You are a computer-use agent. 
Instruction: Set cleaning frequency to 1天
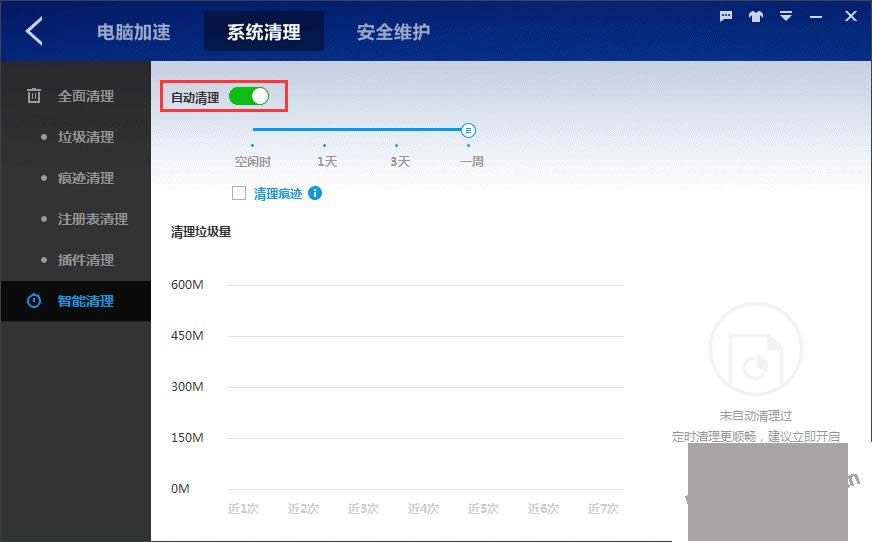pyautogui.click(x=327, y=161)
